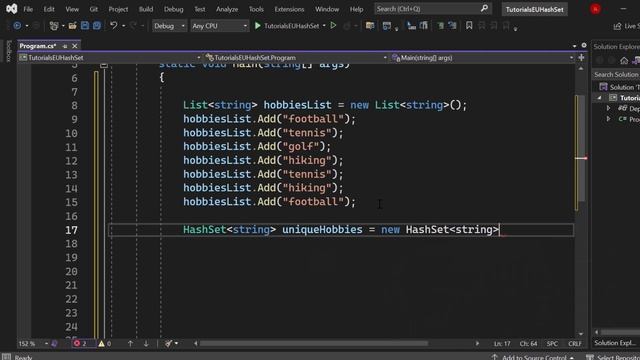The height and width of the screenshot is (360, 640).
Task: Pin the Program.cs tab
Action: click(65, 46)
